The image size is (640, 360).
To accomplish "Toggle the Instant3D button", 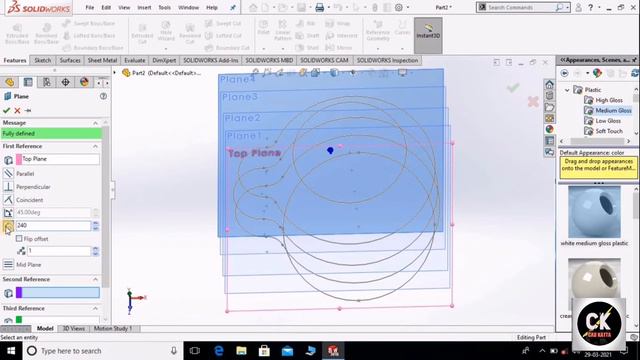I will (428, 35).
